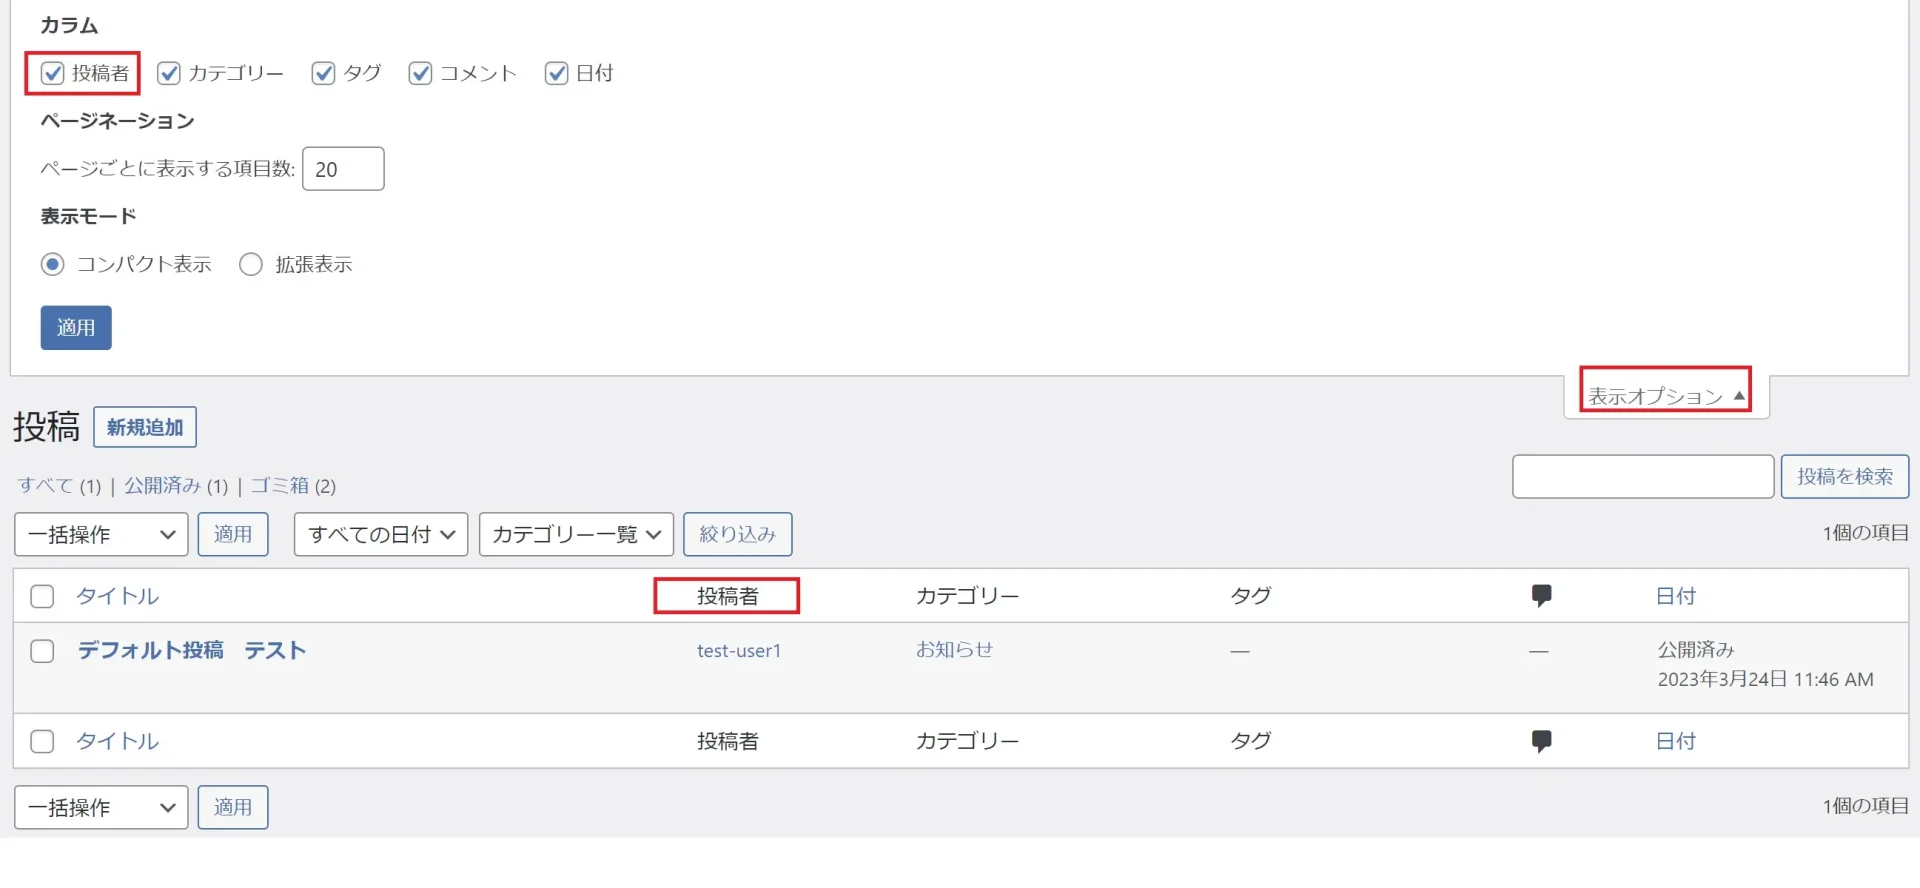
Task: Open the すべての日付 date filter dropdown
Action: coord(381,534)
